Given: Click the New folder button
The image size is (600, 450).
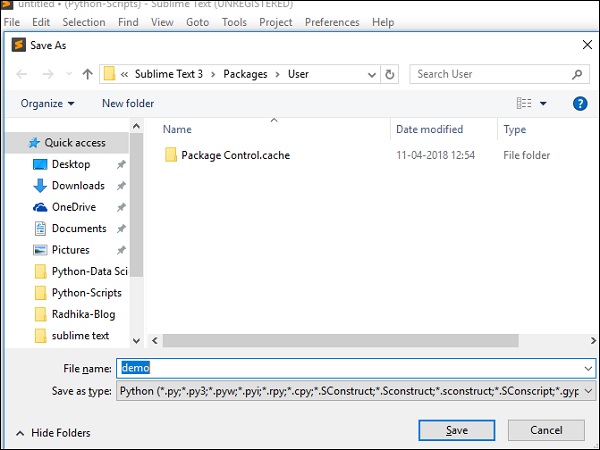Looking at the screenshot, I should pos(128,103).
